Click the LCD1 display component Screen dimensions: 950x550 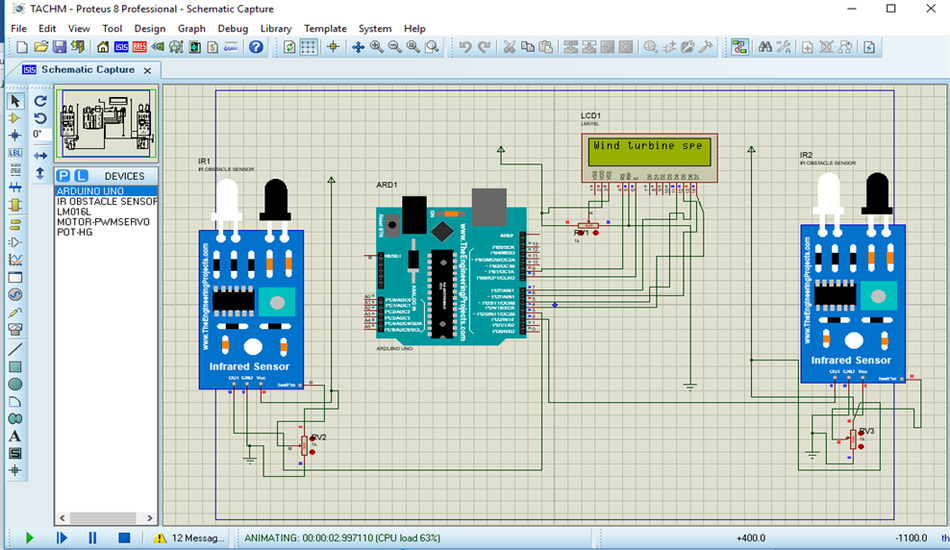[649, 157]
